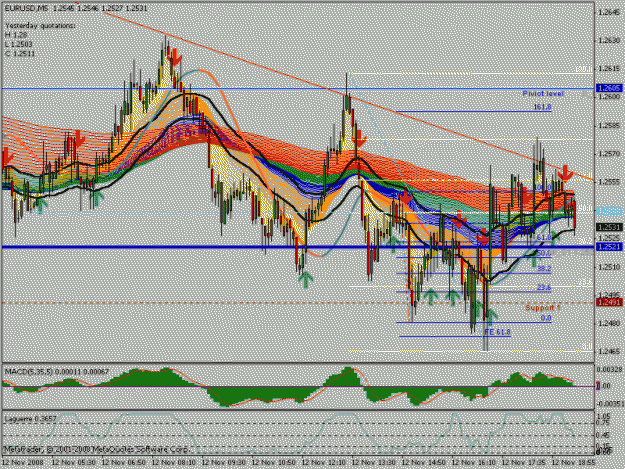Click the '12 Nov 05:30' time label
This screenshot has width=625, height=469.
[74, 463]
